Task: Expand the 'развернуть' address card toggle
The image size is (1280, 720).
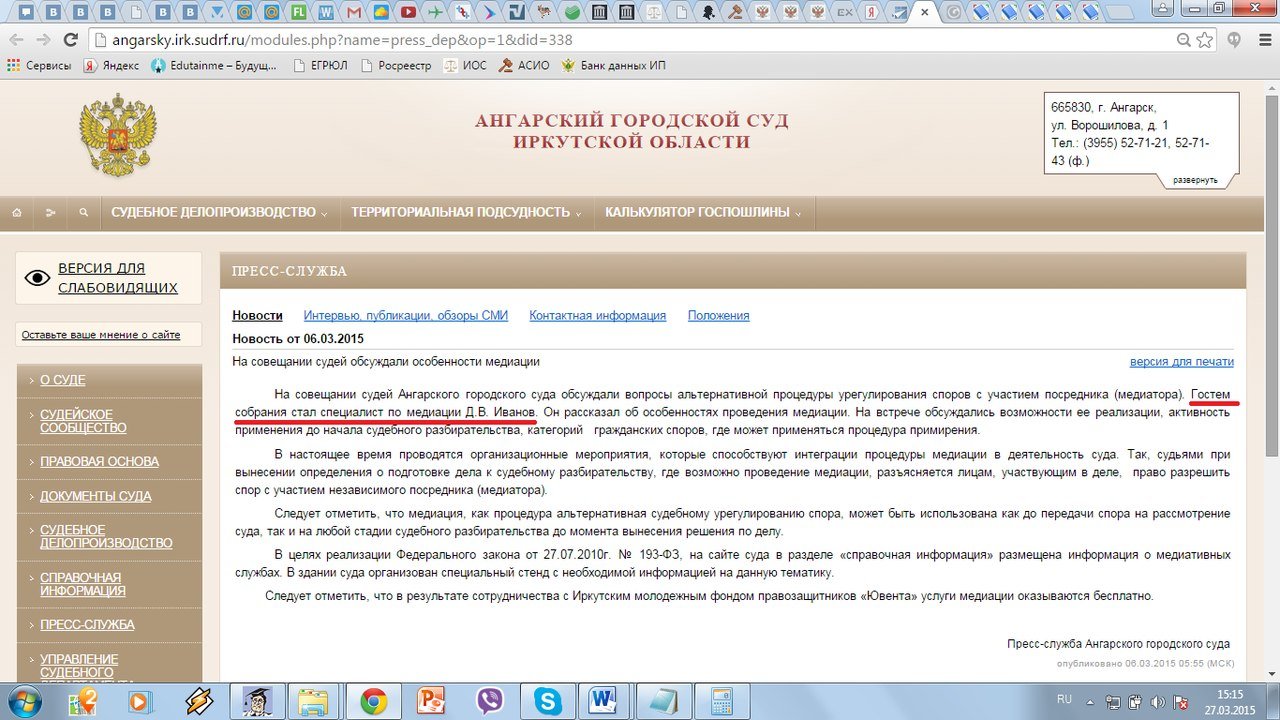Action: pos(1195,180)
